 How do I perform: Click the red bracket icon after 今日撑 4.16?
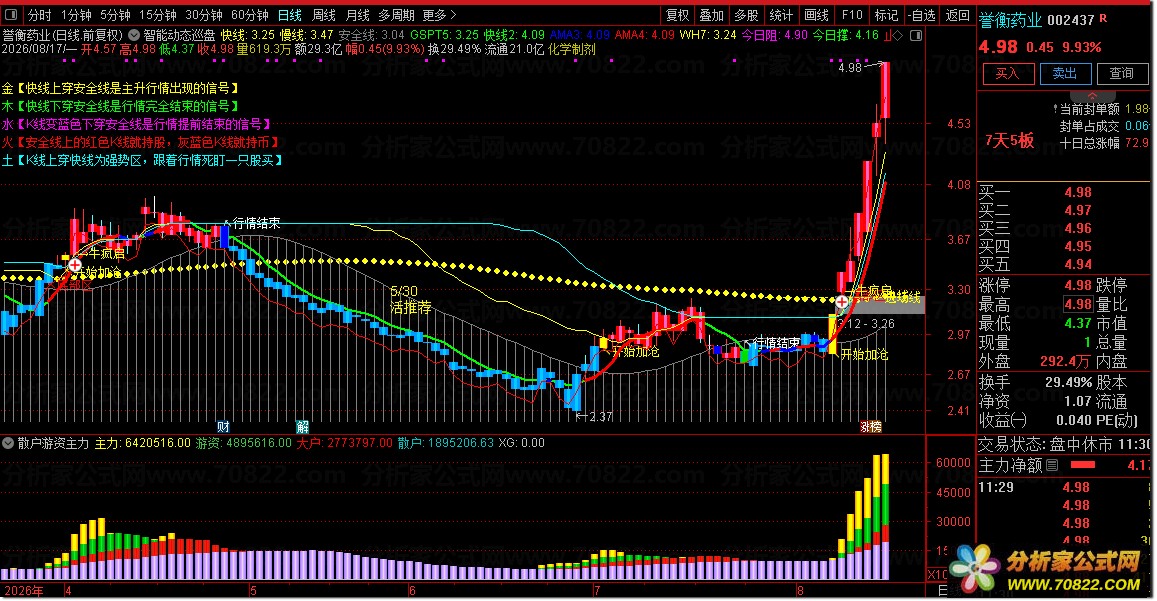[x=888, y=35]
